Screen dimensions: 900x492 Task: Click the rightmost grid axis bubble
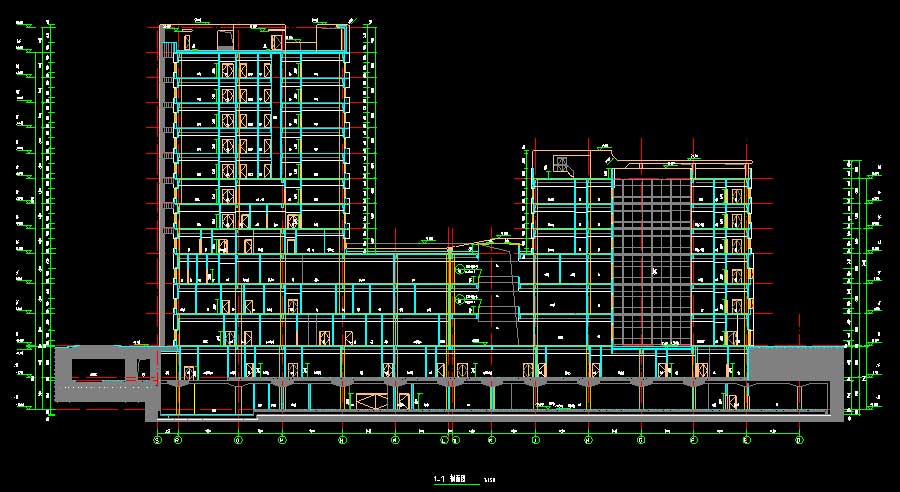point(798,439)
